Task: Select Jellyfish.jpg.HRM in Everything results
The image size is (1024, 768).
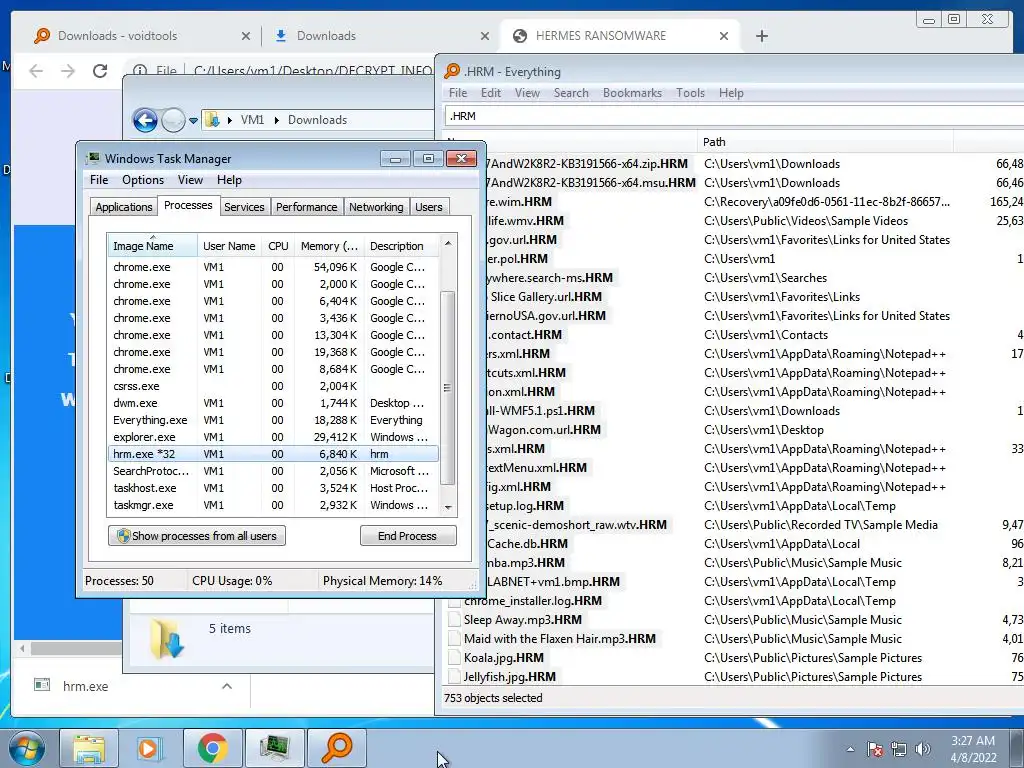Action: tap(509, 677)
